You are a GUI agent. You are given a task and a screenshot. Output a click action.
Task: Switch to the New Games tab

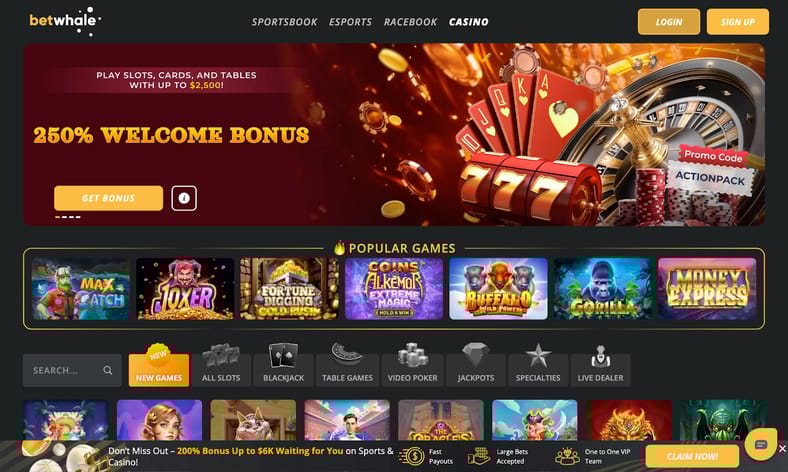coord(159,365)
